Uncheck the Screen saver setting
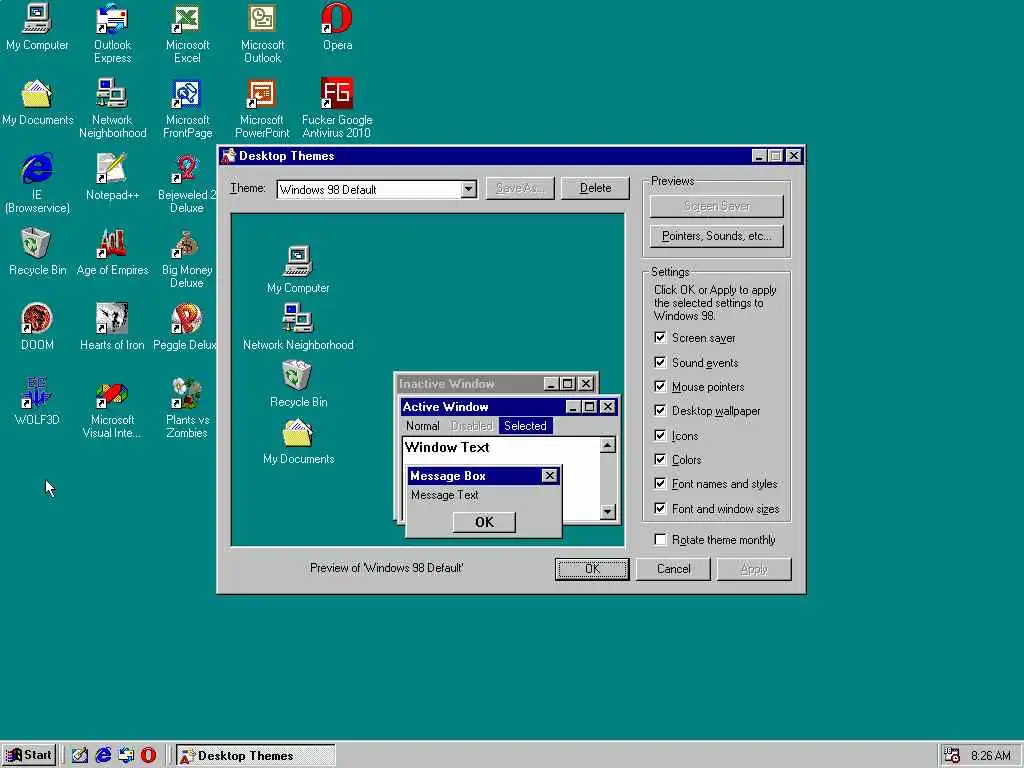This screenshot has height=768, width=1024. (660, 338)
